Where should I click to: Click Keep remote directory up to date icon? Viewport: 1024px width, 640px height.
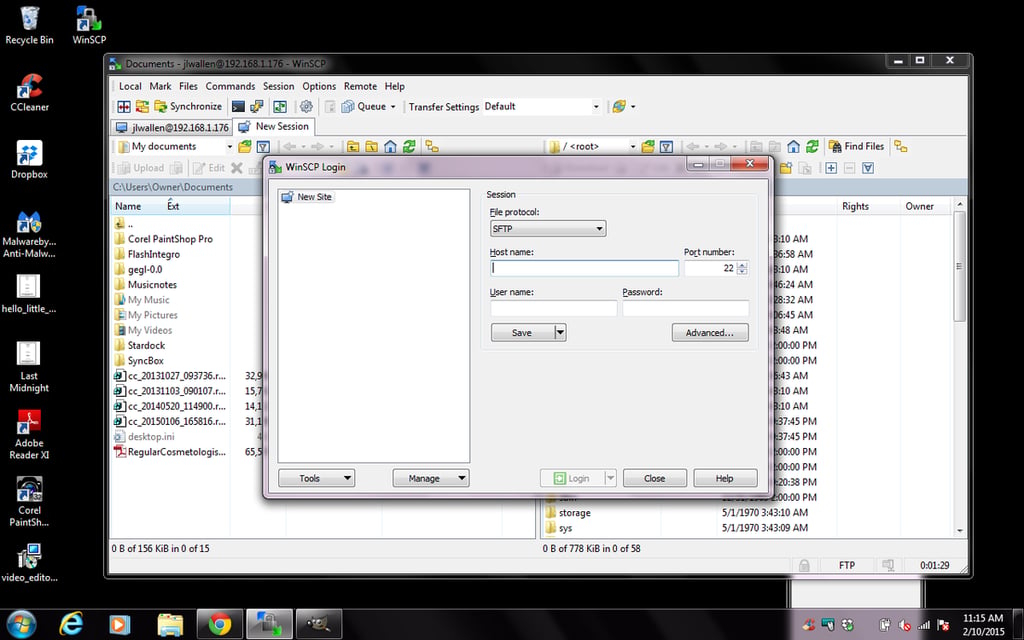280,106
